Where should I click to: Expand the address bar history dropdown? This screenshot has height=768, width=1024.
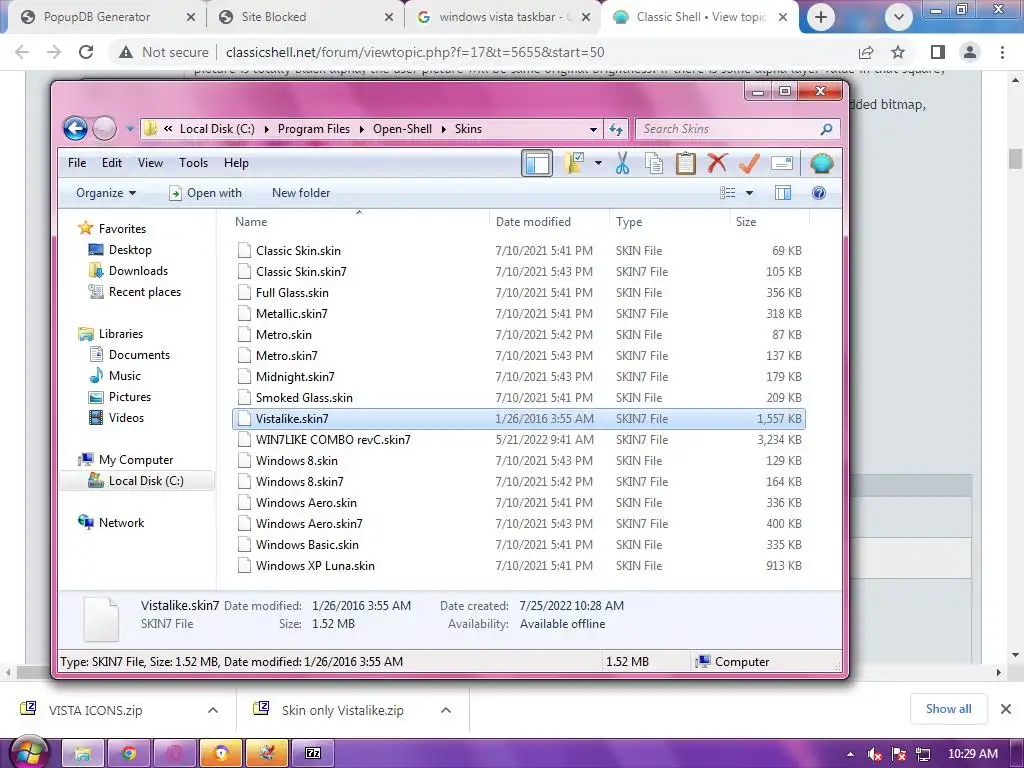pos(593,129)
